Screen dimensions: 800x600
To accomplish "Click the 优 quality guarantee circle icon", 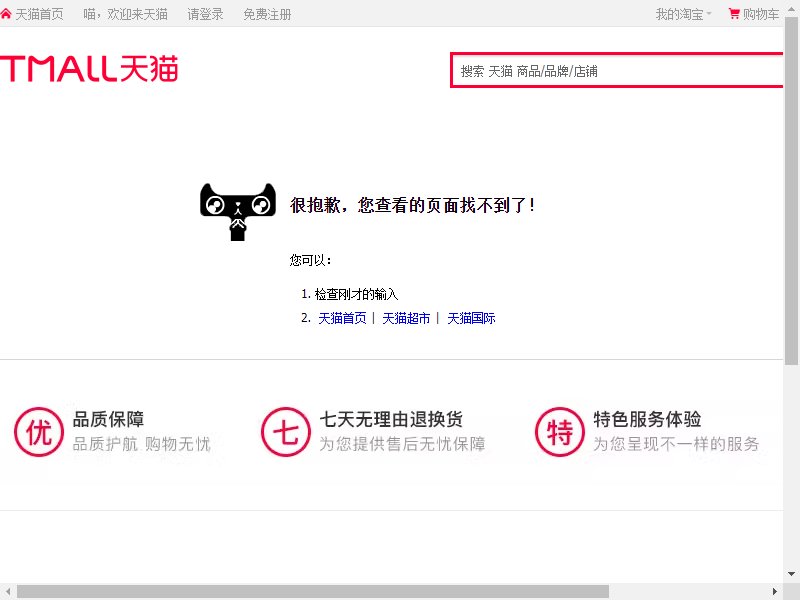I will [x=39, y=432].
